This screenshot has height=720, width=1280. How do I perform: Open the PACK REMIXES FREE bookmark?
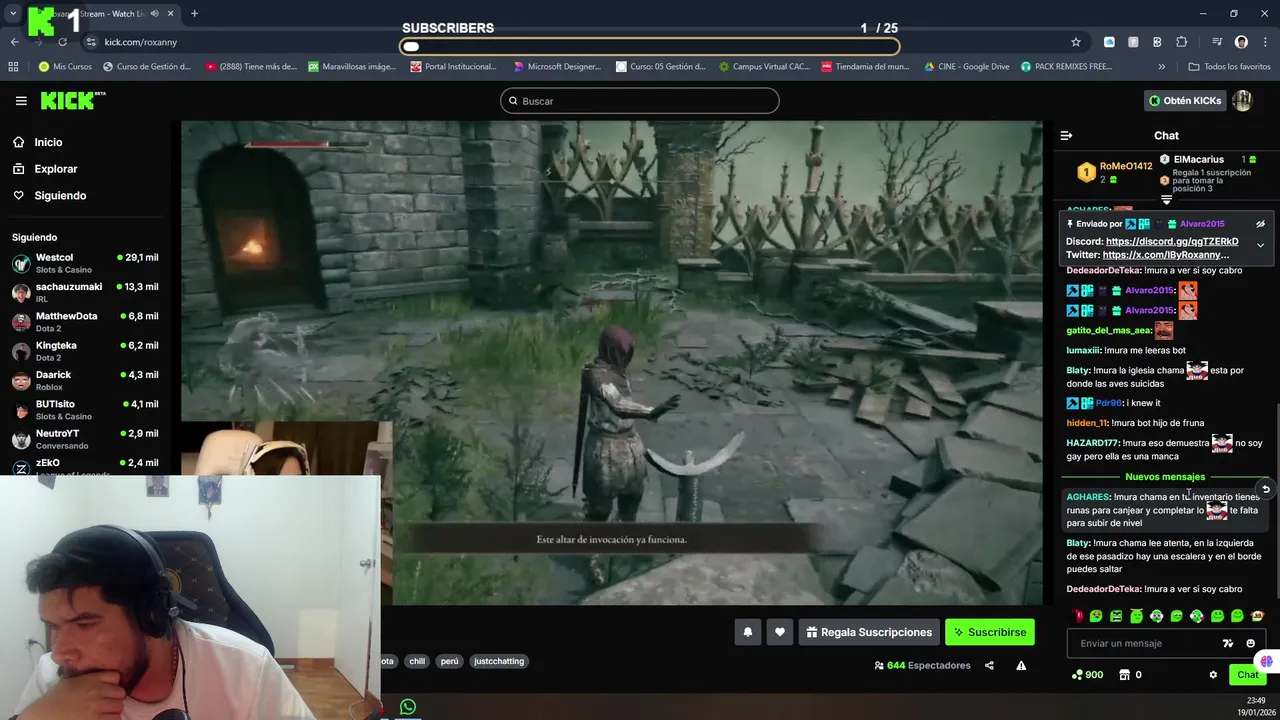pyautogui.click(x=1066, y=67)
